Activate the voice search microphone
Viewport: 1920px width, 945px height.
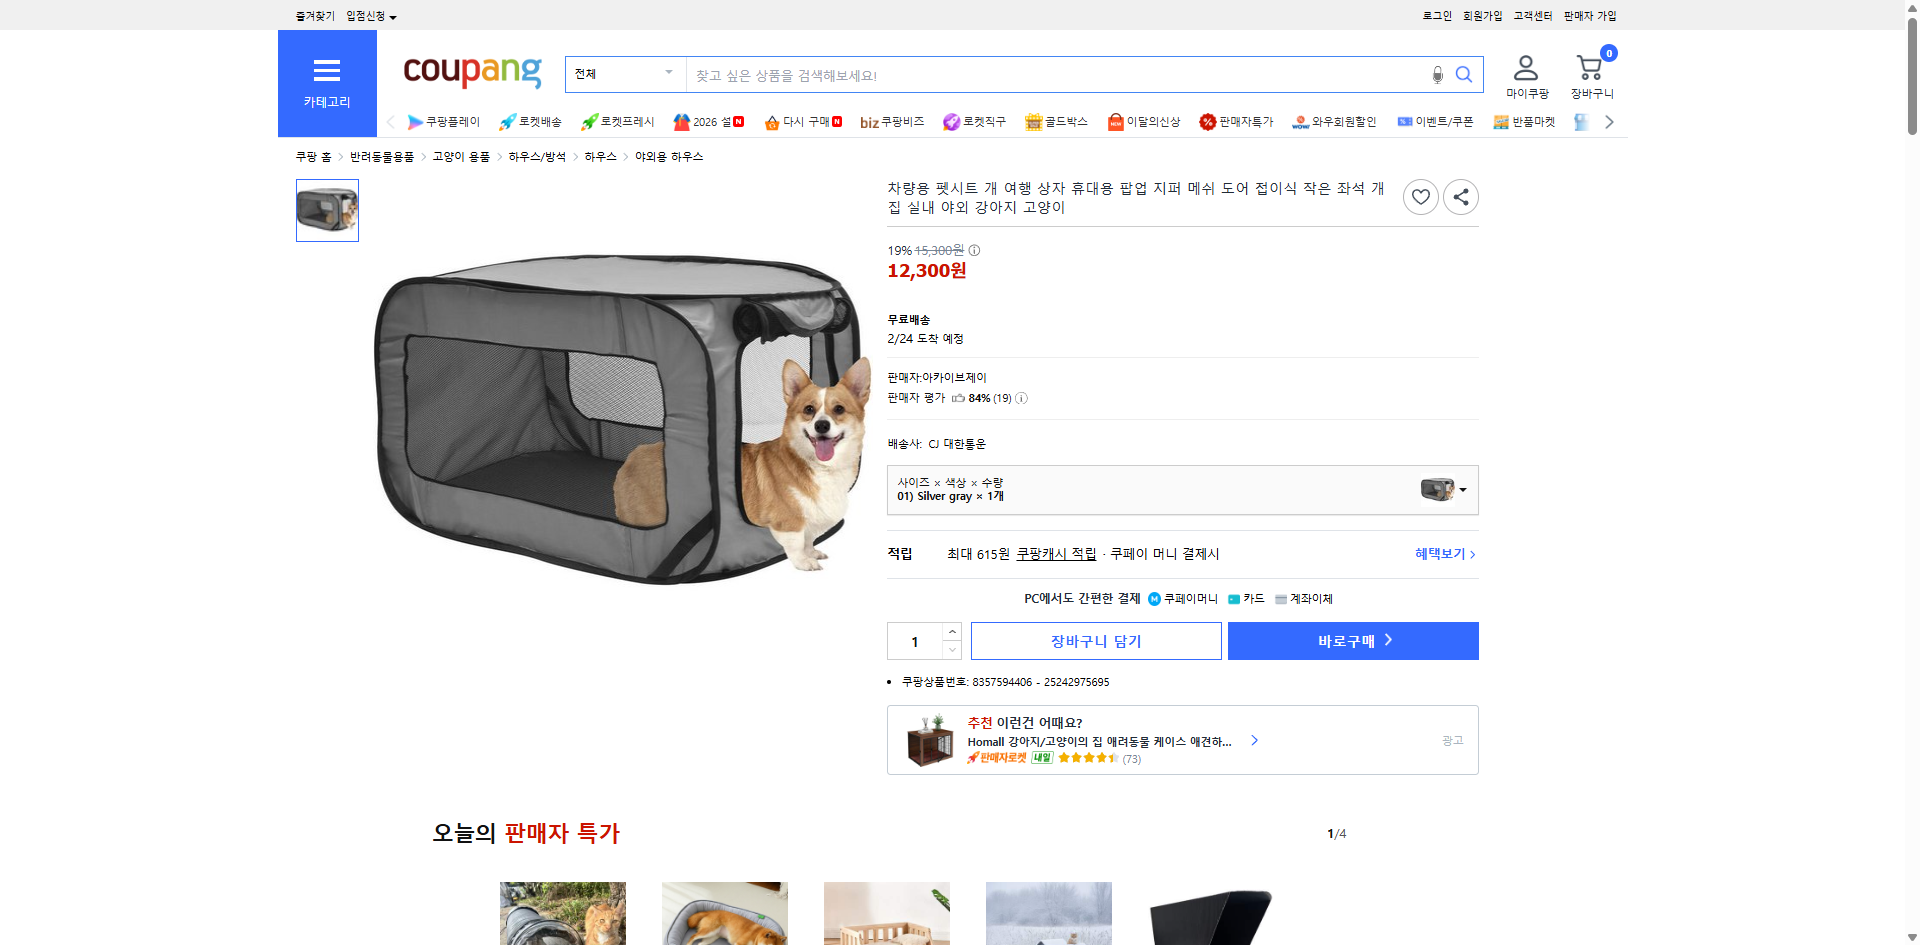click(1437, 74)
